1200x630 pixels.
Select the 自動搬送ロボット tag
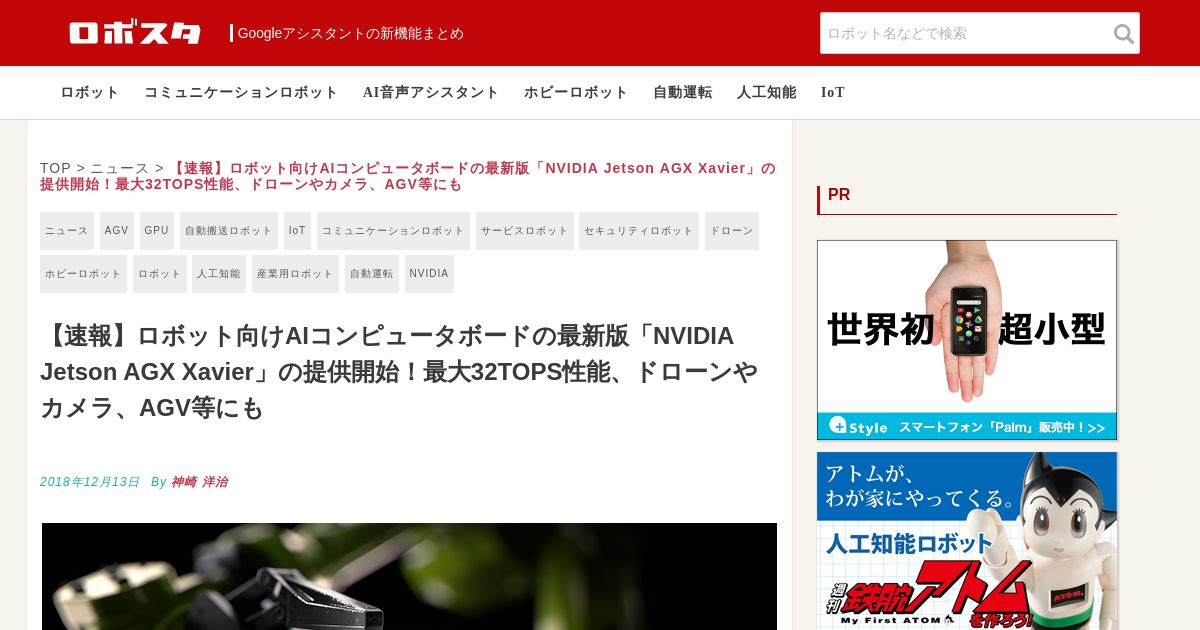[229, 231]
